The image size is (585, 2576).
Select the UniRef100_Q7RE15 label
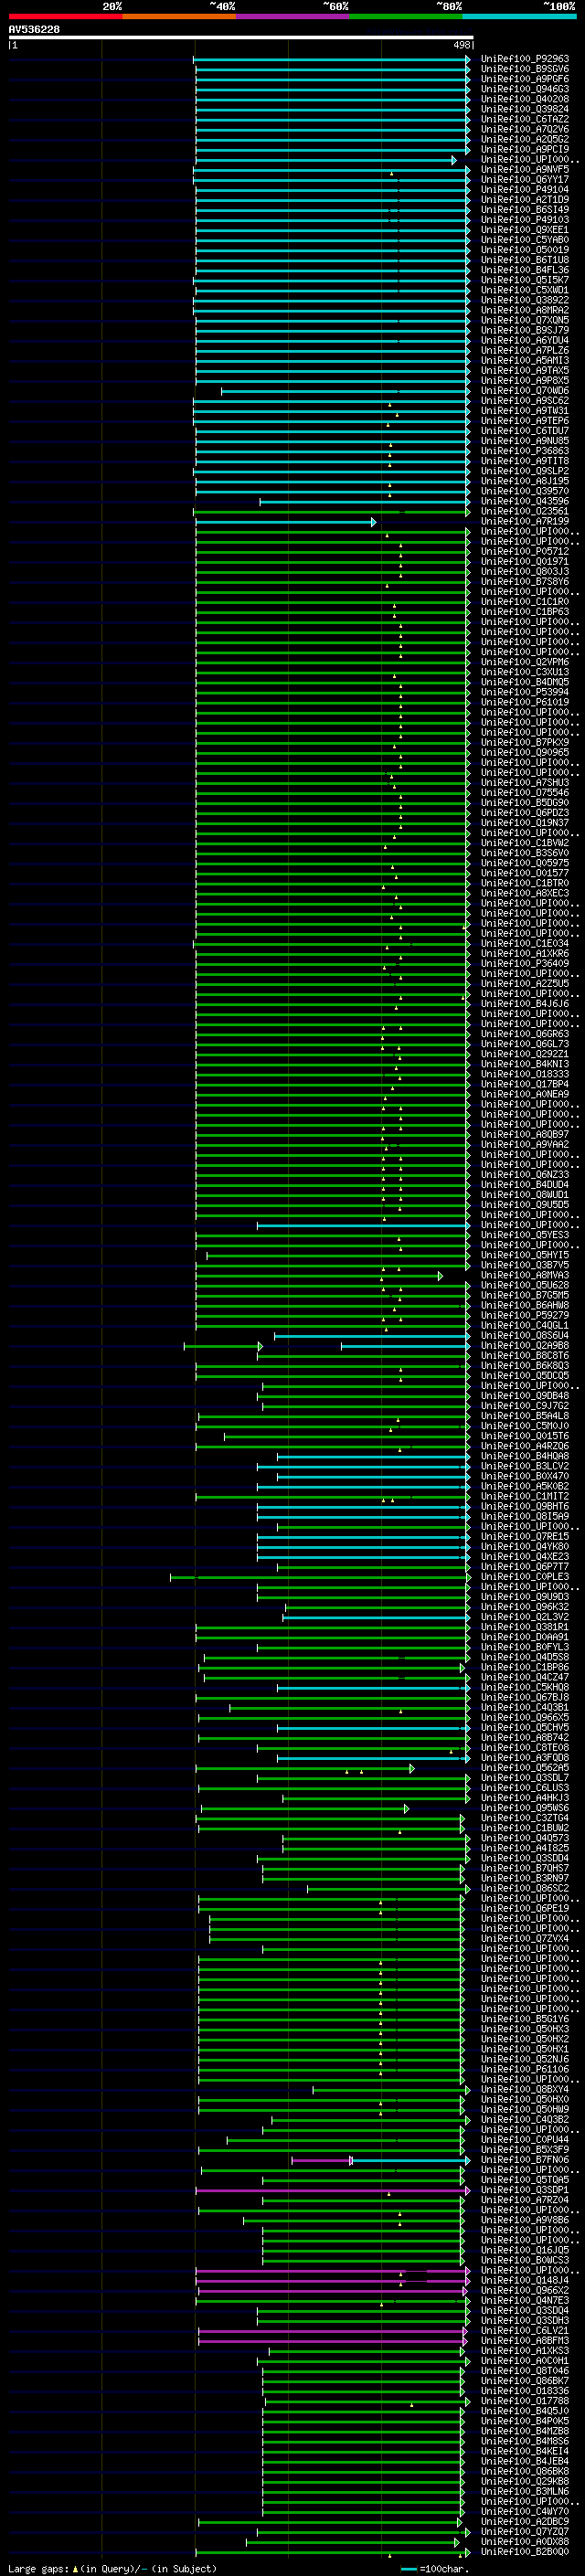pos(524,1537)
